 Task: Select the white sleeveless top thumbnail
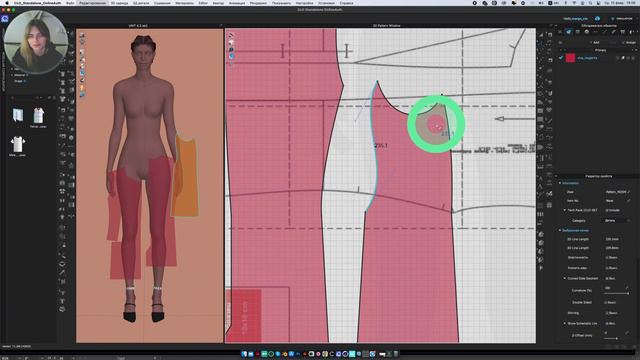[38, 116]
